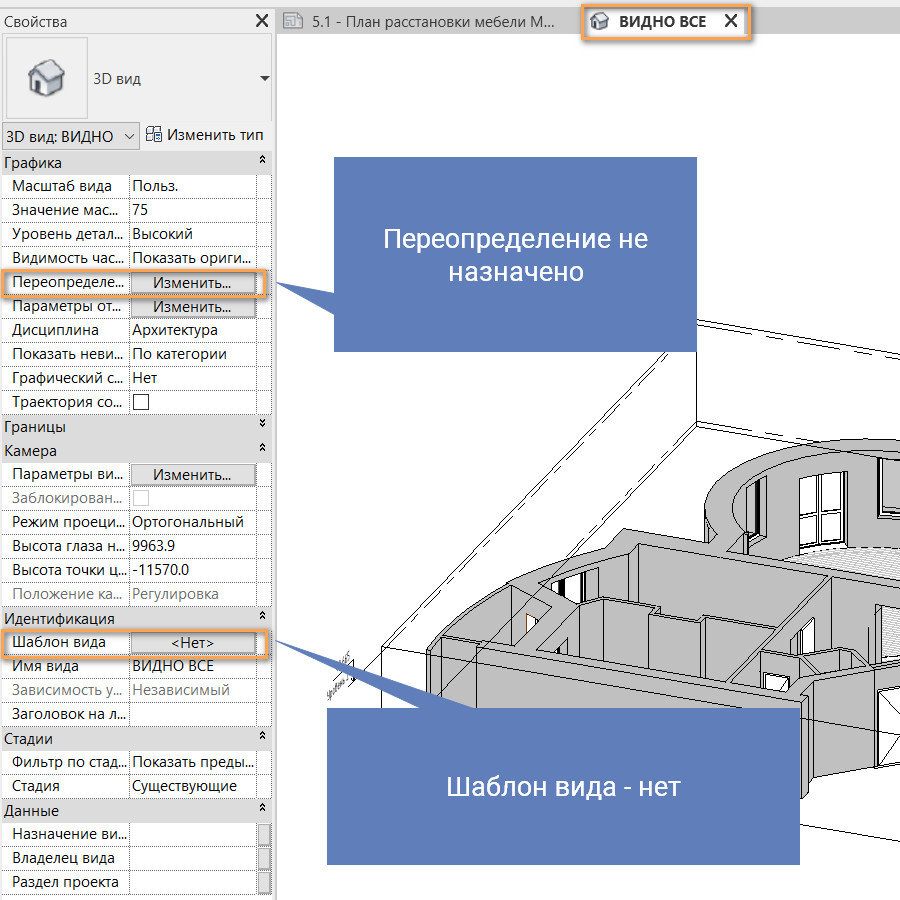Click the Уровень детализации value Высокий

[x=193, y=234]
